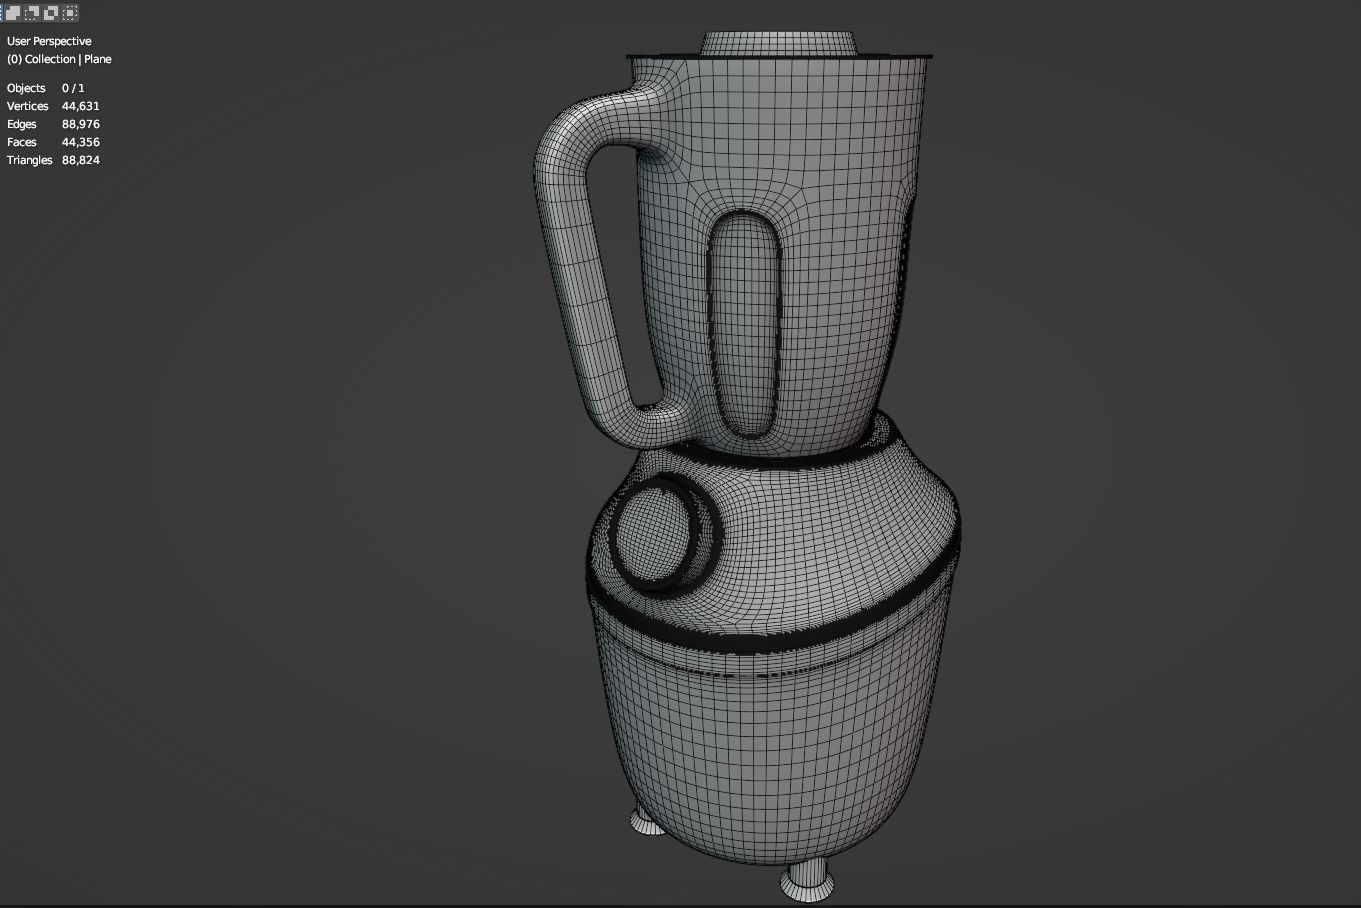Click the round dial knob on blender base

coord(656,535)
